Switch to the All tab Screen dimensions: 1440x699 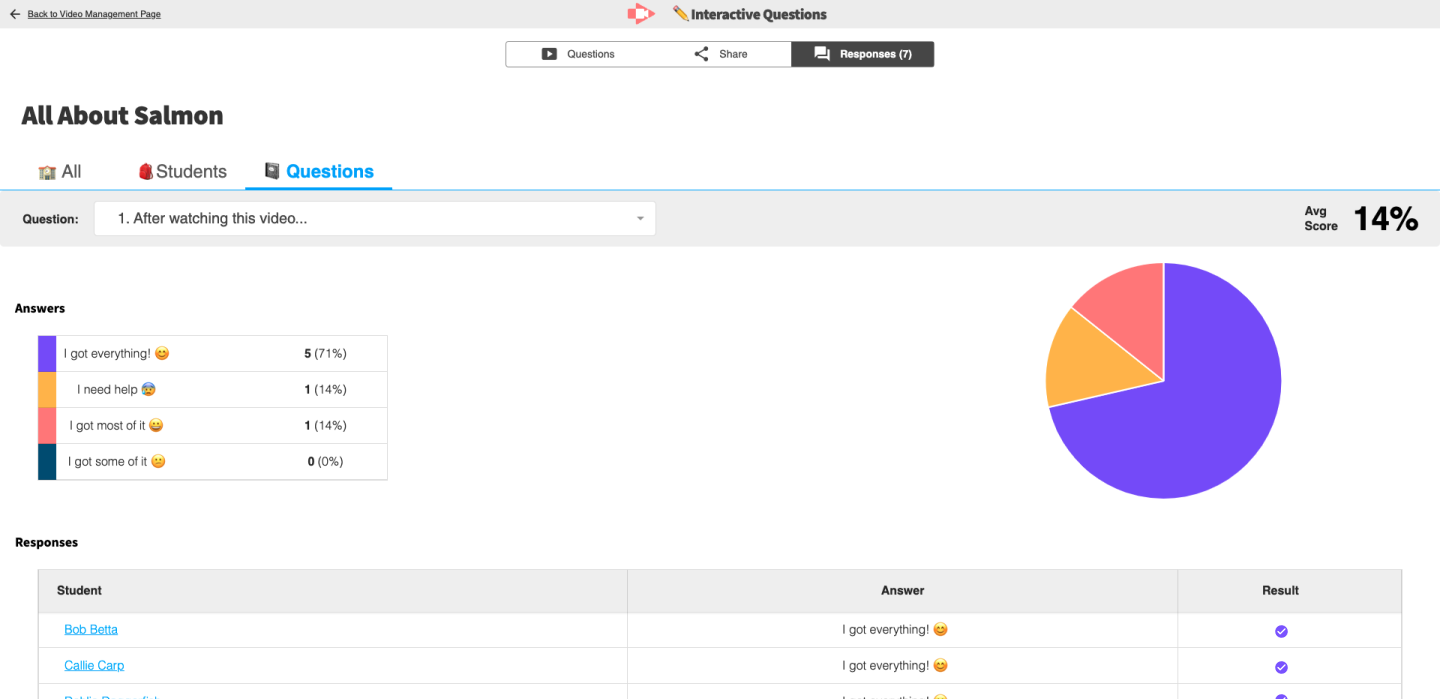coord(60,171)
